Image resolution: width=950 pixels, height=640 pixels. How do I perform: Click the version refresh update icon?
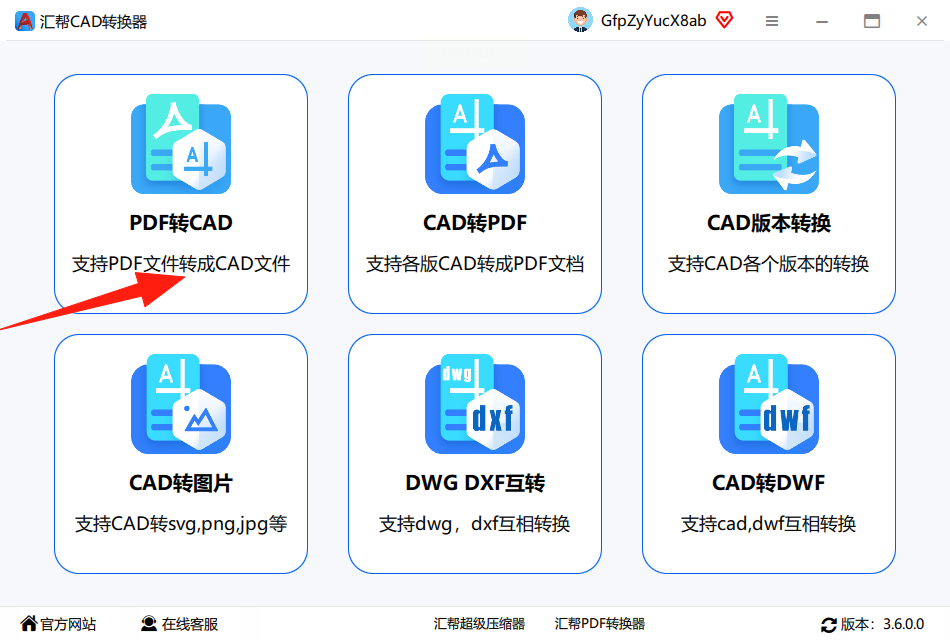coord(828,624)
